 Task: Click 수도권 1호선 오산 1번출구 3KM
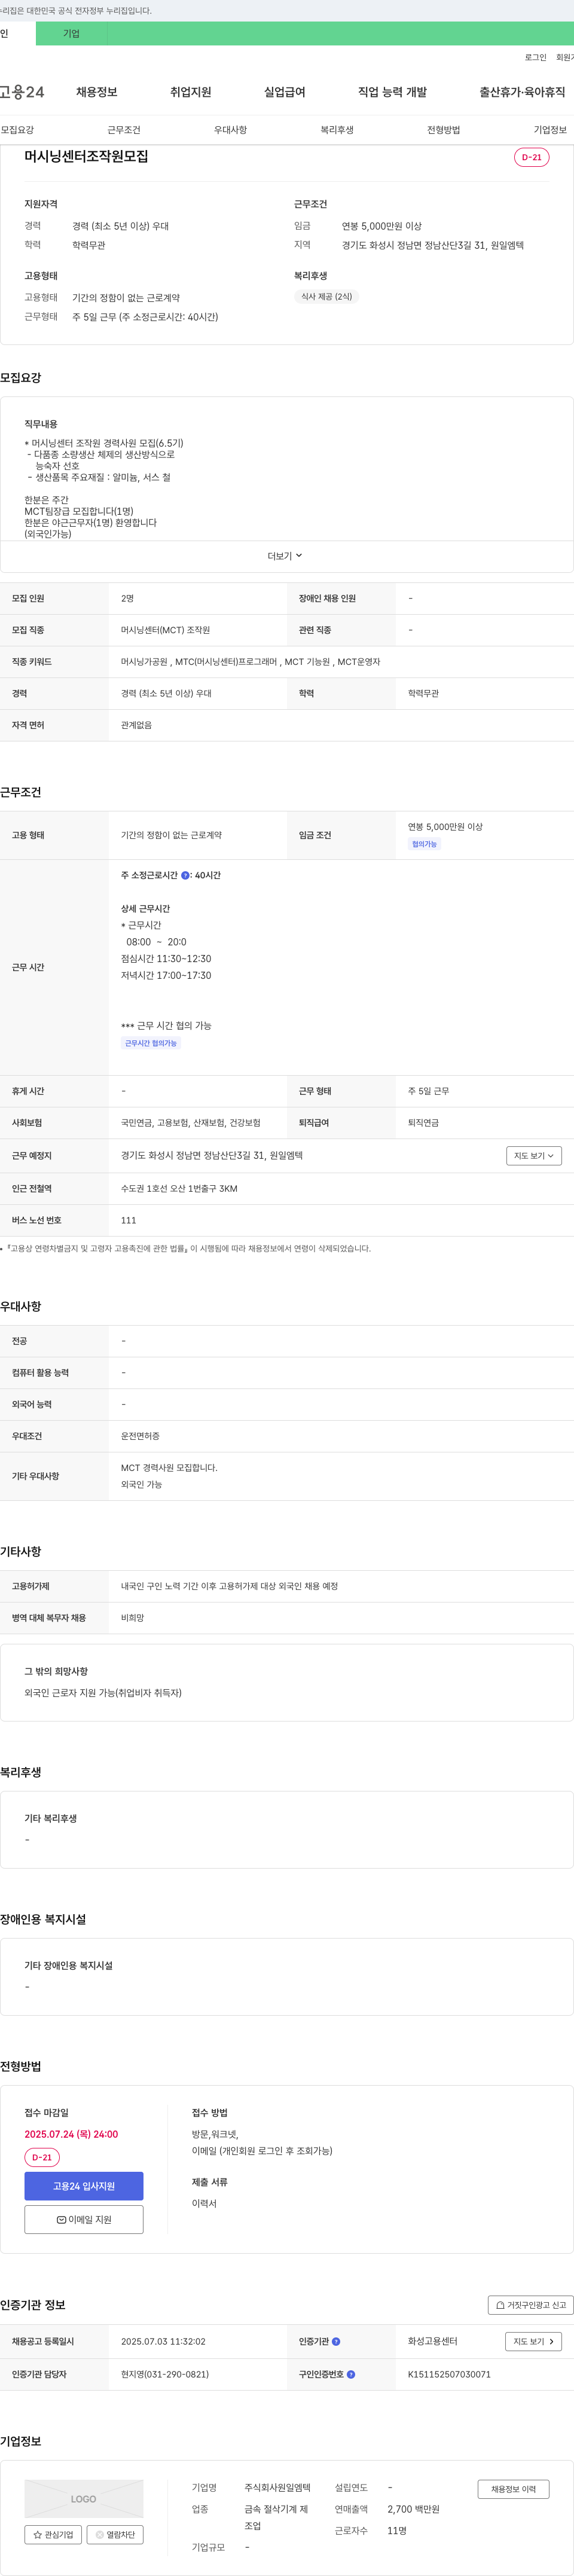coord(179,1188)
